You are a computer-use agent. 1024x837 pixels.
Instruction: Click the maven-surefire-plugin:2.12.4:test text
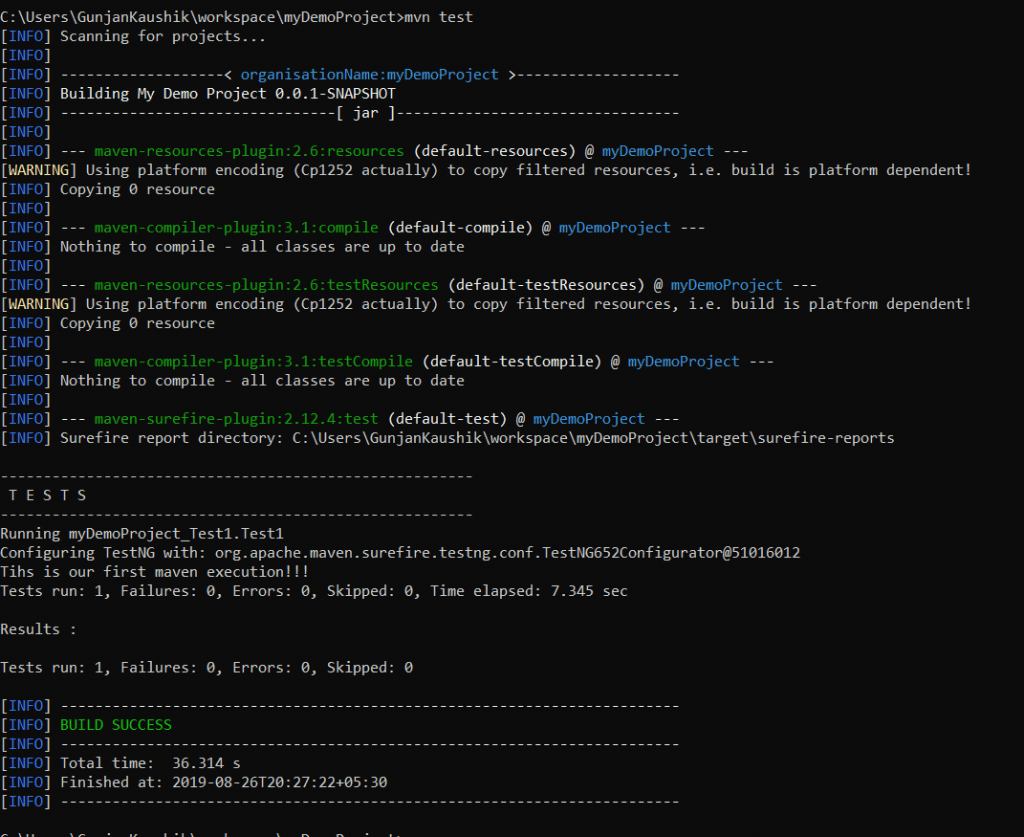tap(236, 419)
